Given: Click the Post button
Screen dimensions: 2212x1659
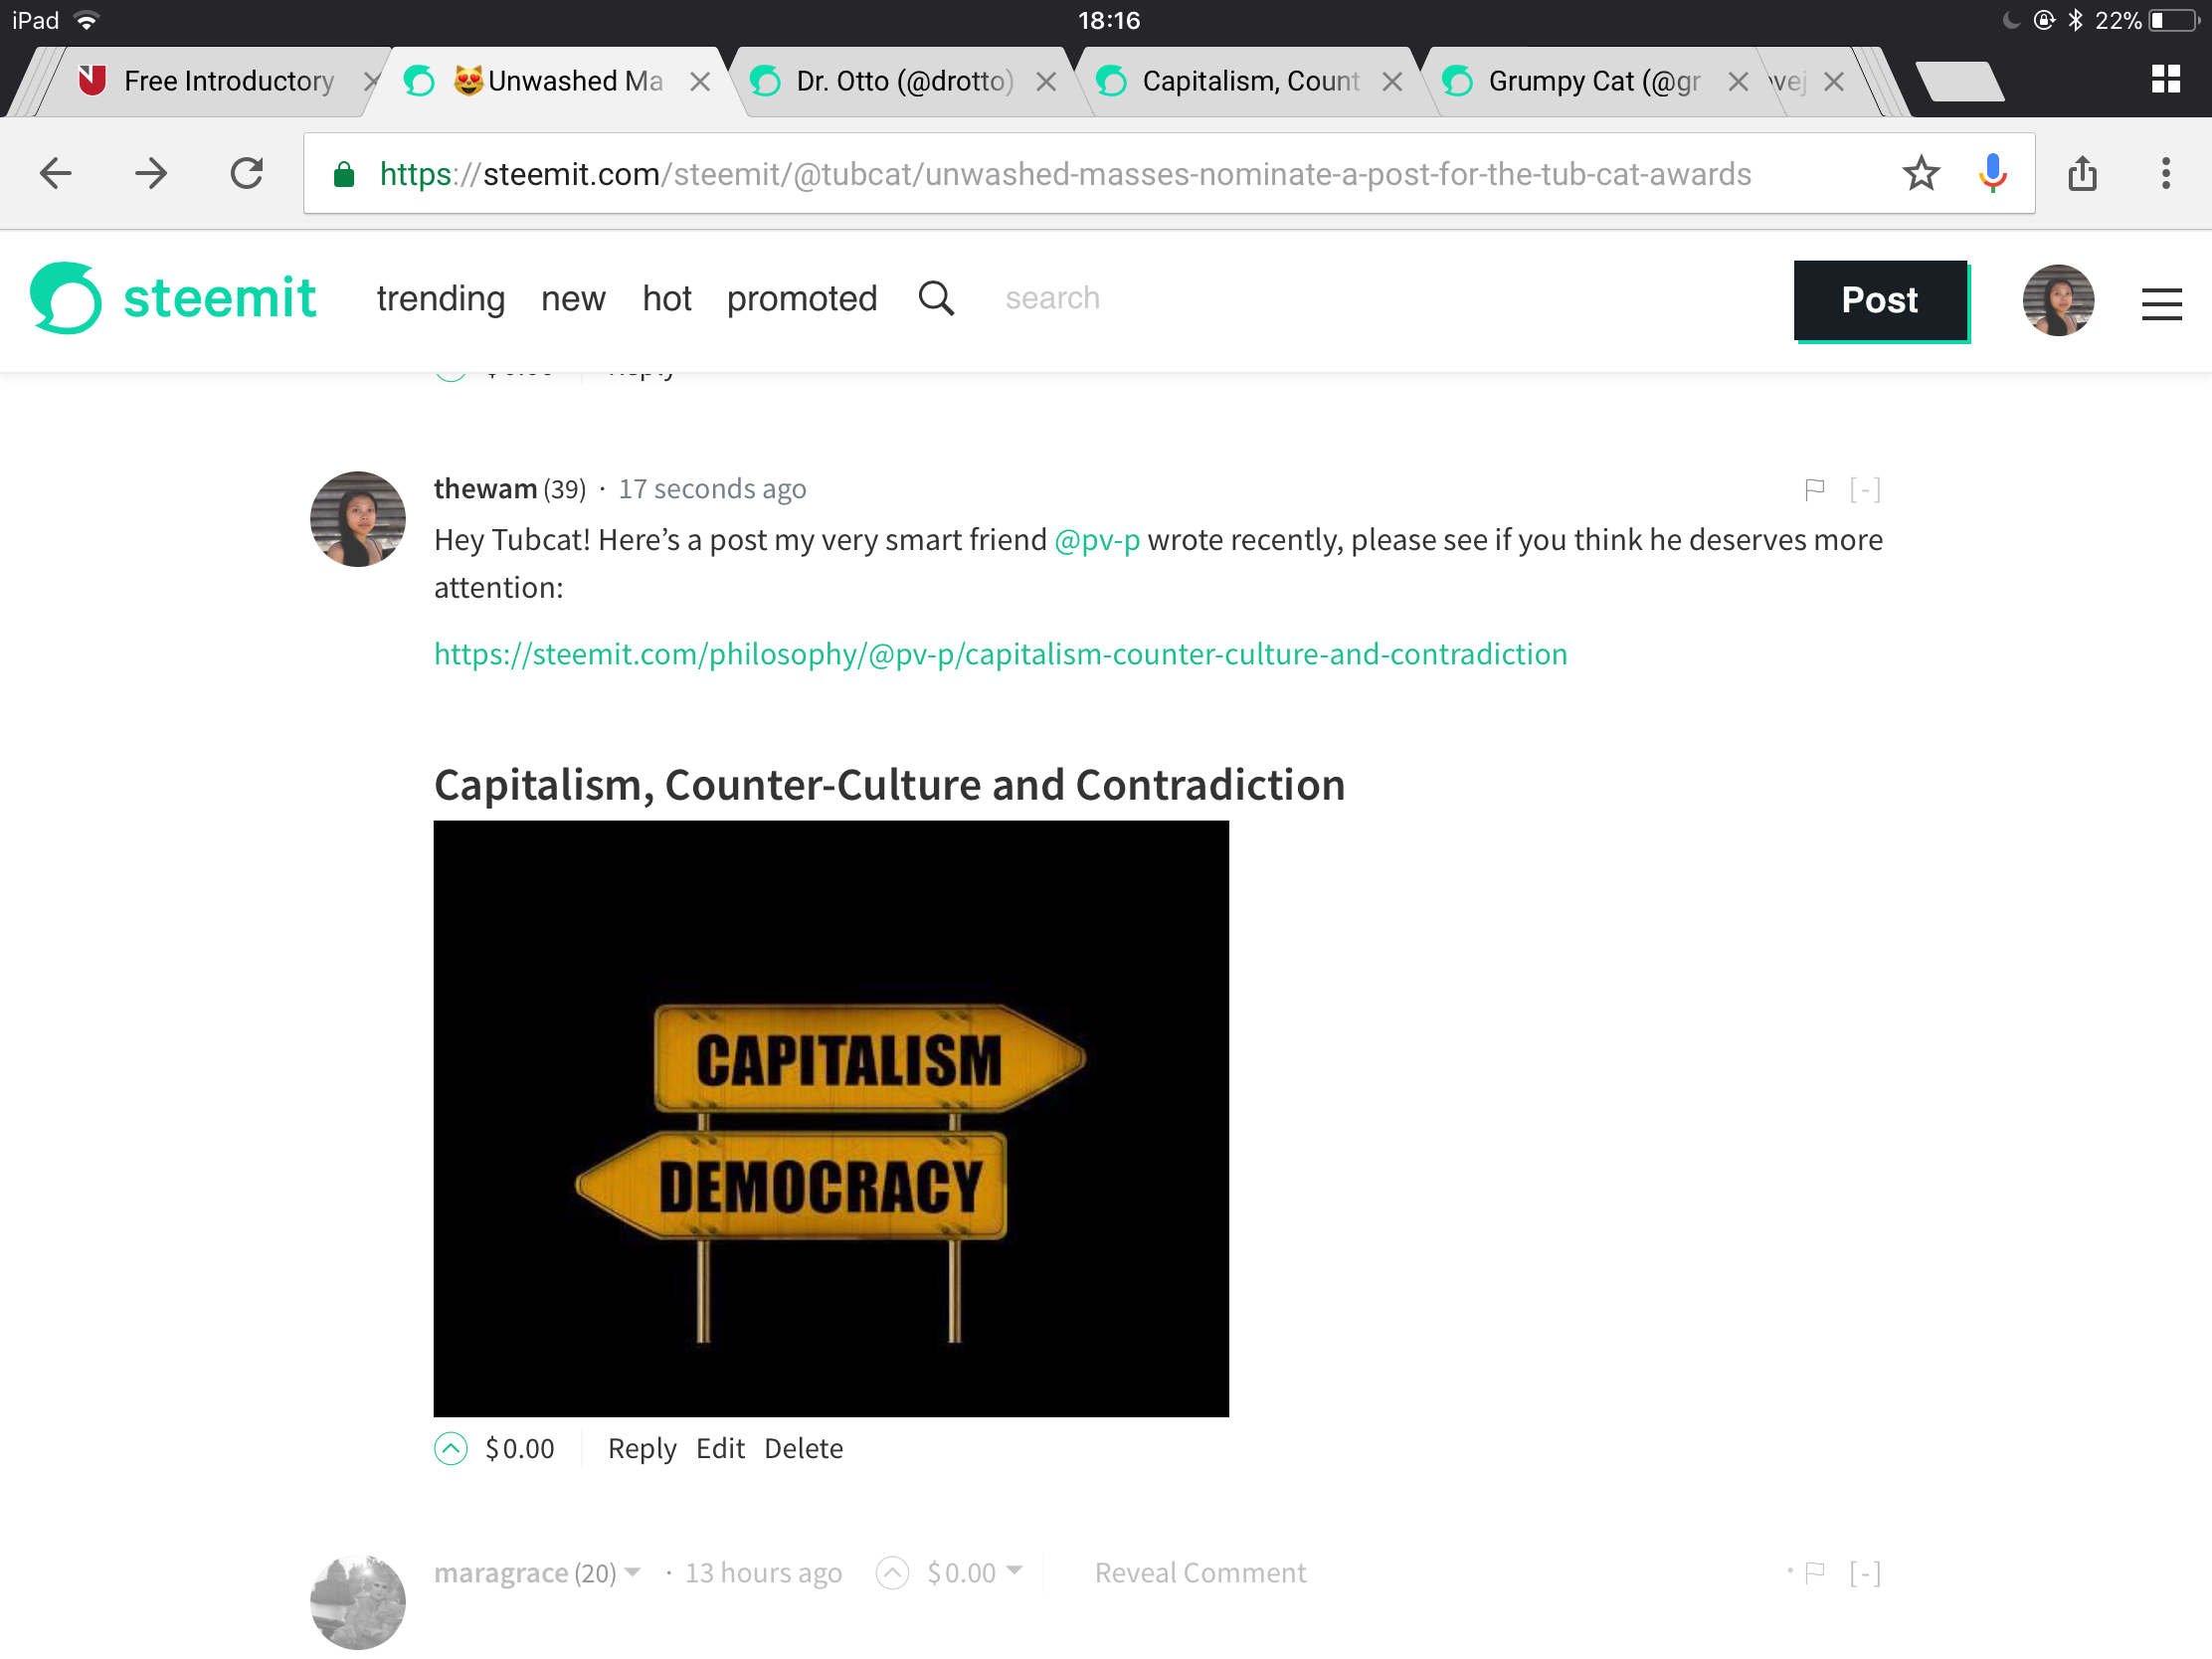Looking at the screenshot, I should (1880, 300).
